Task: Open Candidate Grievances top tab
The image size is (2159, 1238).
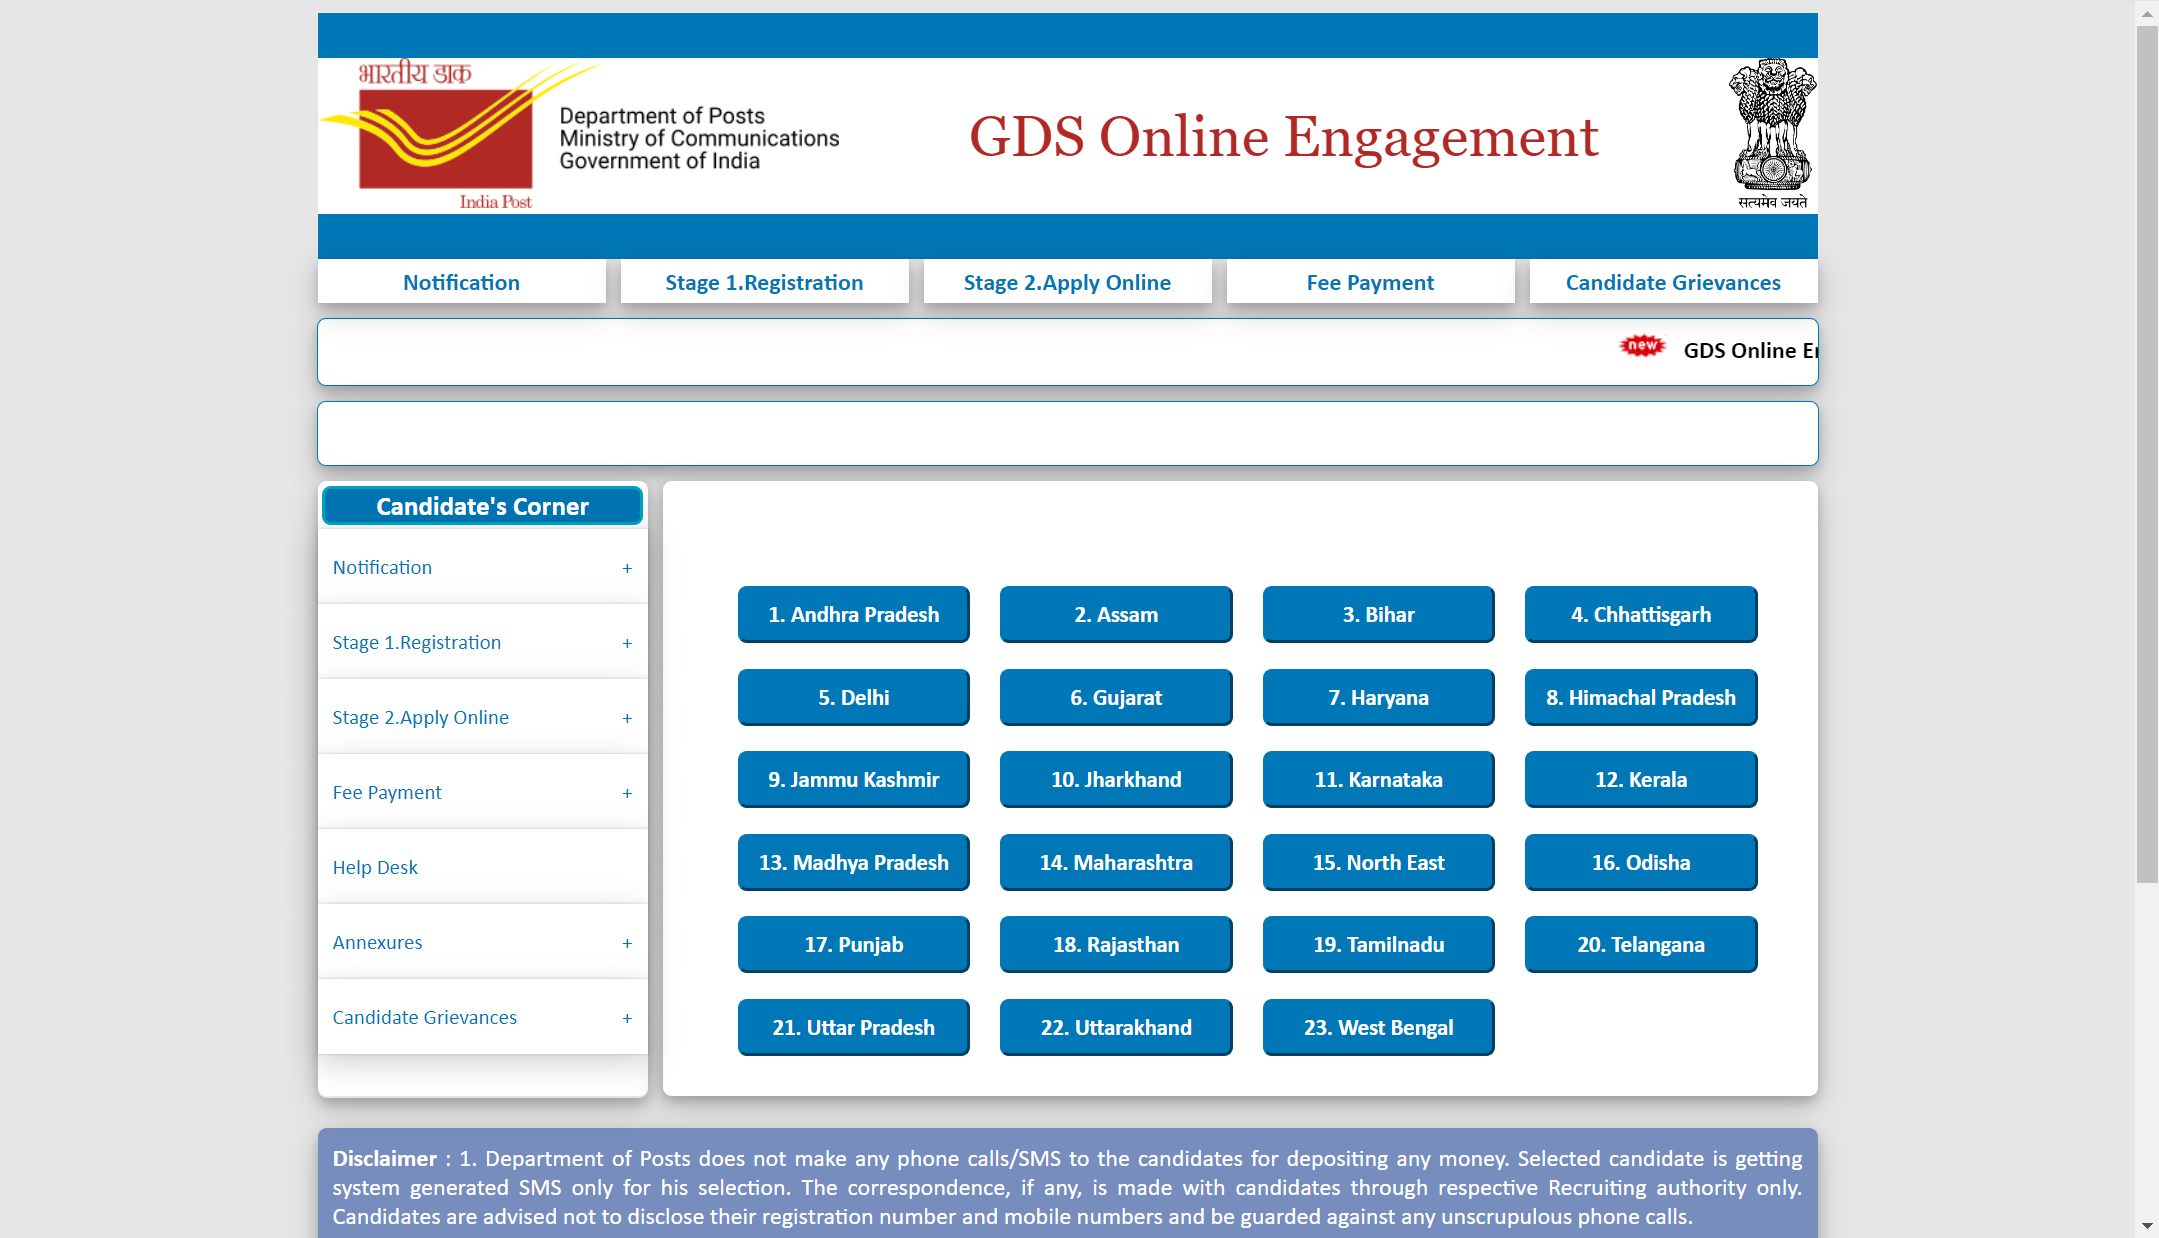Action: [x=1673, y=282]
